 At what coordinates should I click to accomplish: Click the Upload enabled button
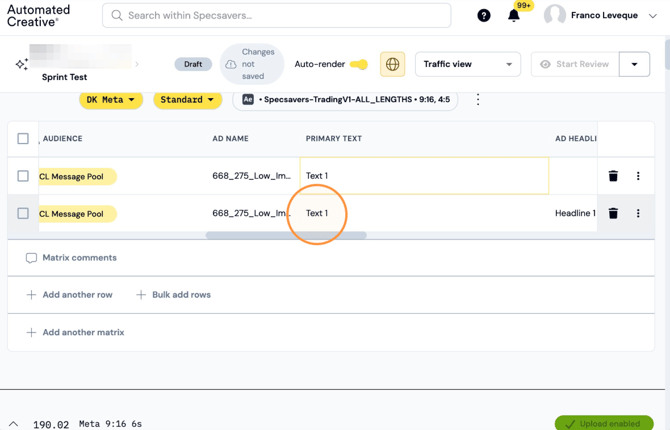coord(604,424)
